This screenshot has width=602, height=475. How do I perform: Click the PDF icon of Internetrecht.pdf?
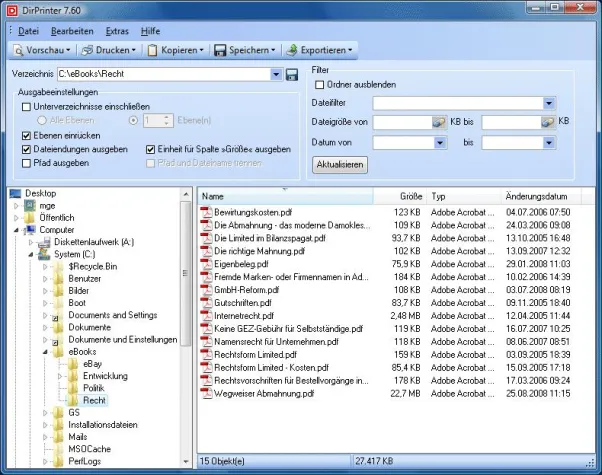click(207, 316)
